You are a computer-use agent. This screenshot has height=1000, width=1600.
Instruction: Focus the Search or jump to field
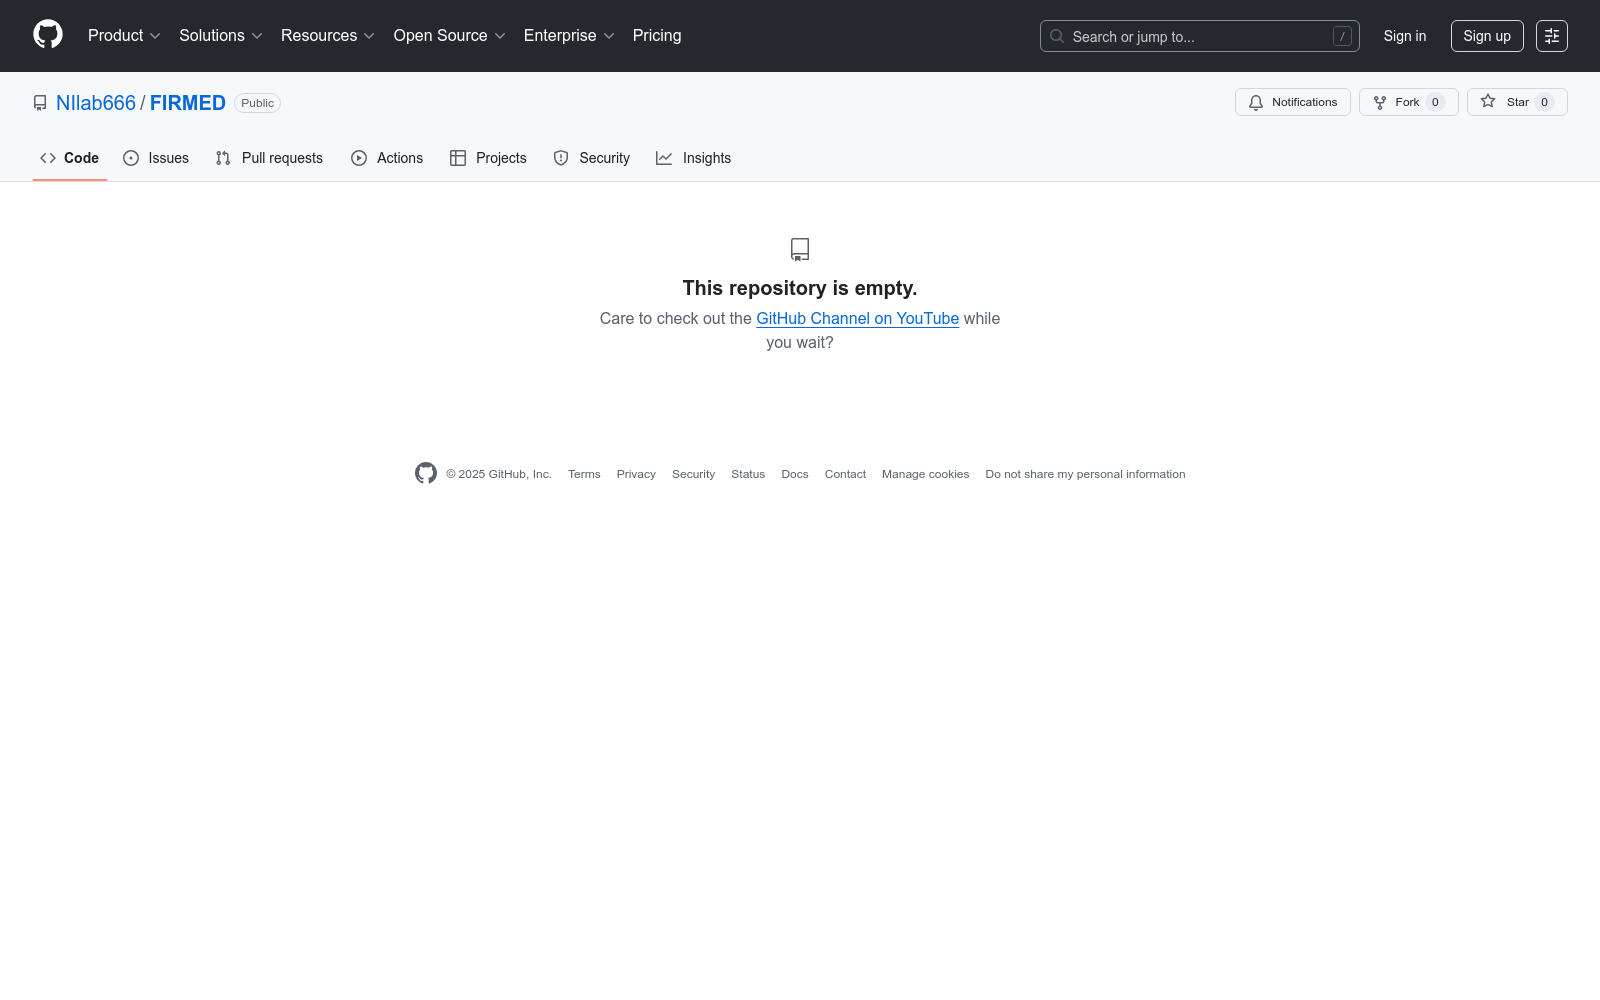(x=1200, y=36)
